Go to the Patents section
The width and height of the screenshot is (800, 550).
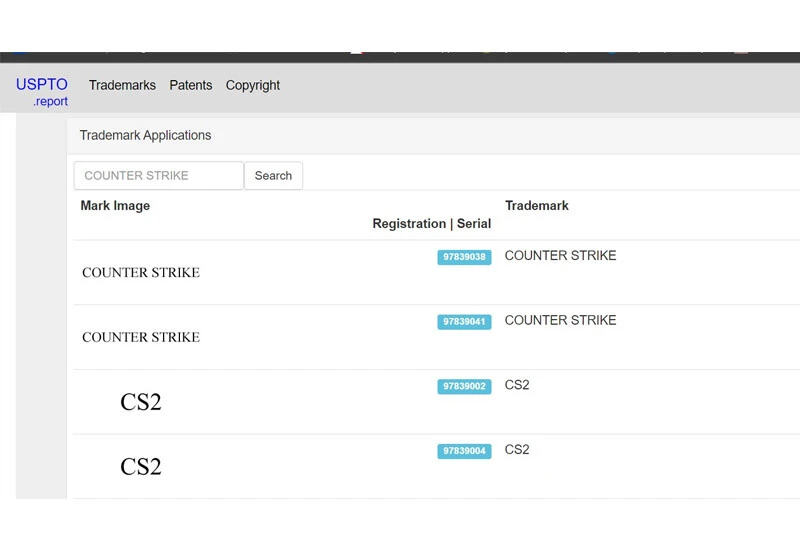[x=190, y=86]
